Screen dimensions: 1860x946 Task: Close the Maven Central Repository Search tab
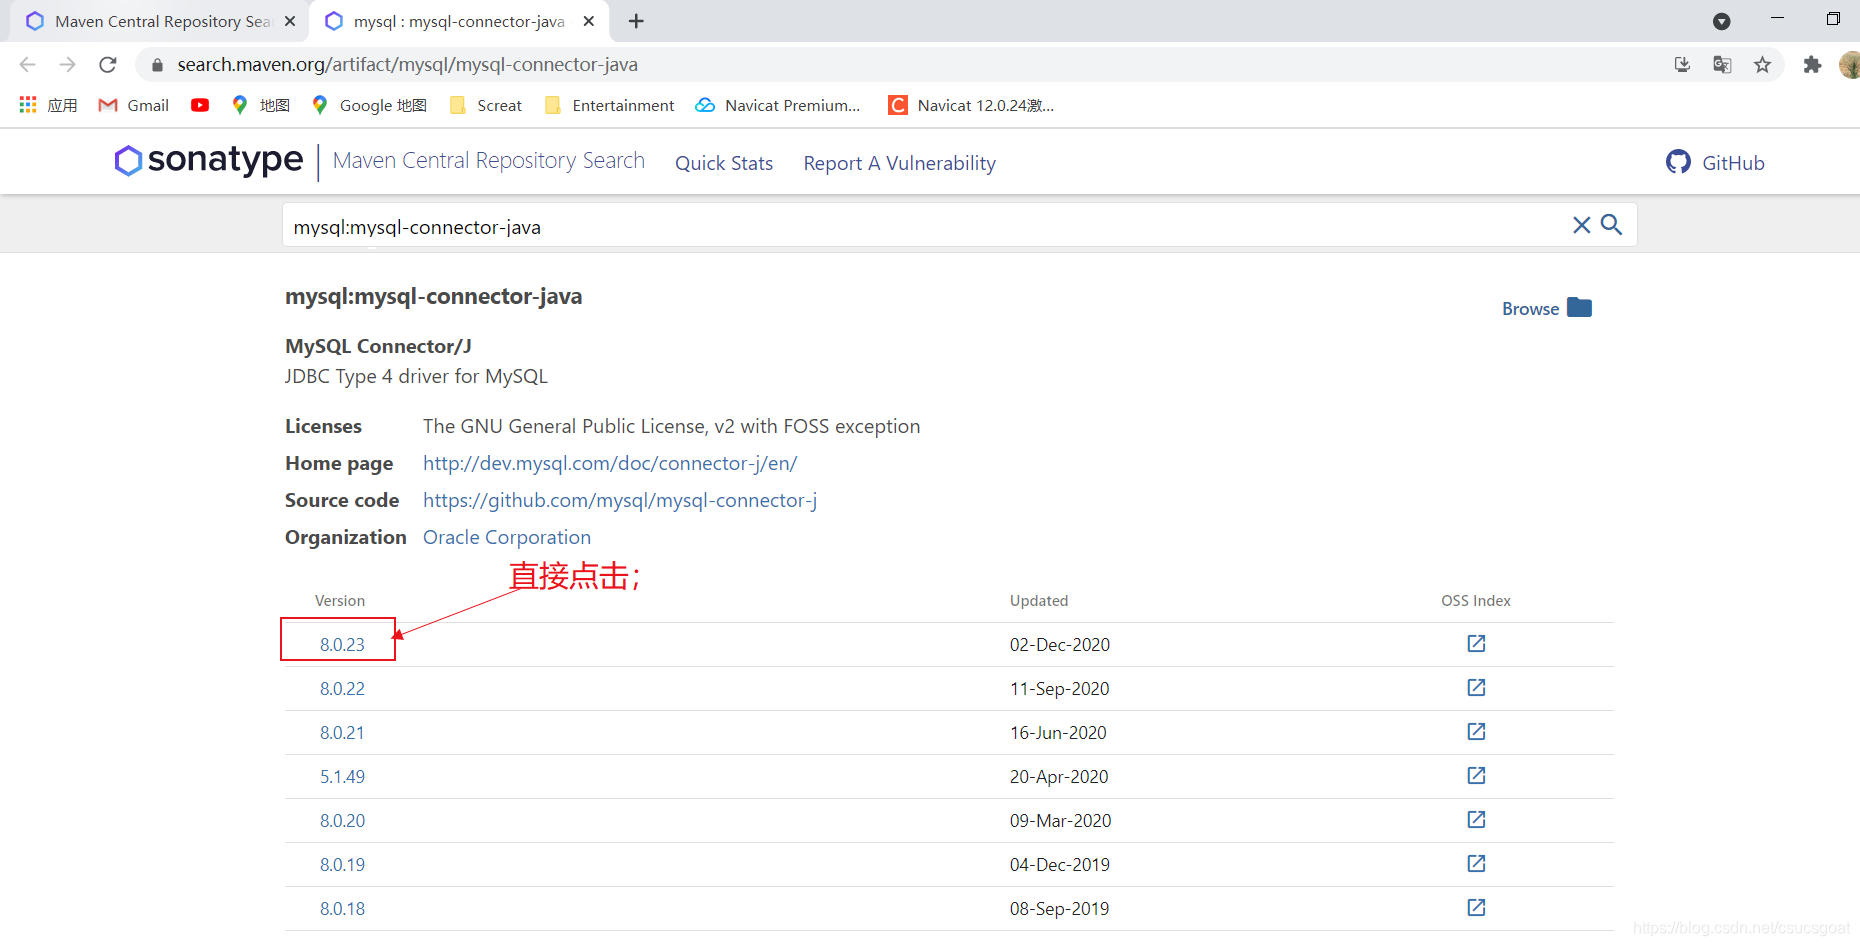(x=290, y=21)
